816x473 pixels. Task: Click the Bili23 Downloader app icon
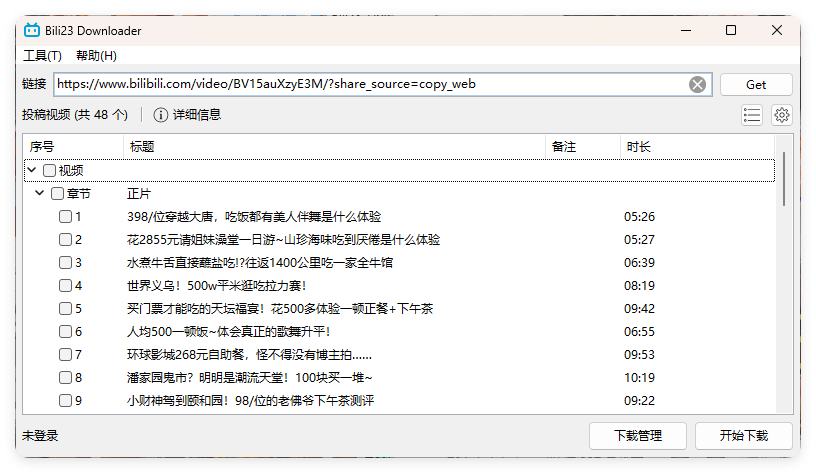[32, 30]
